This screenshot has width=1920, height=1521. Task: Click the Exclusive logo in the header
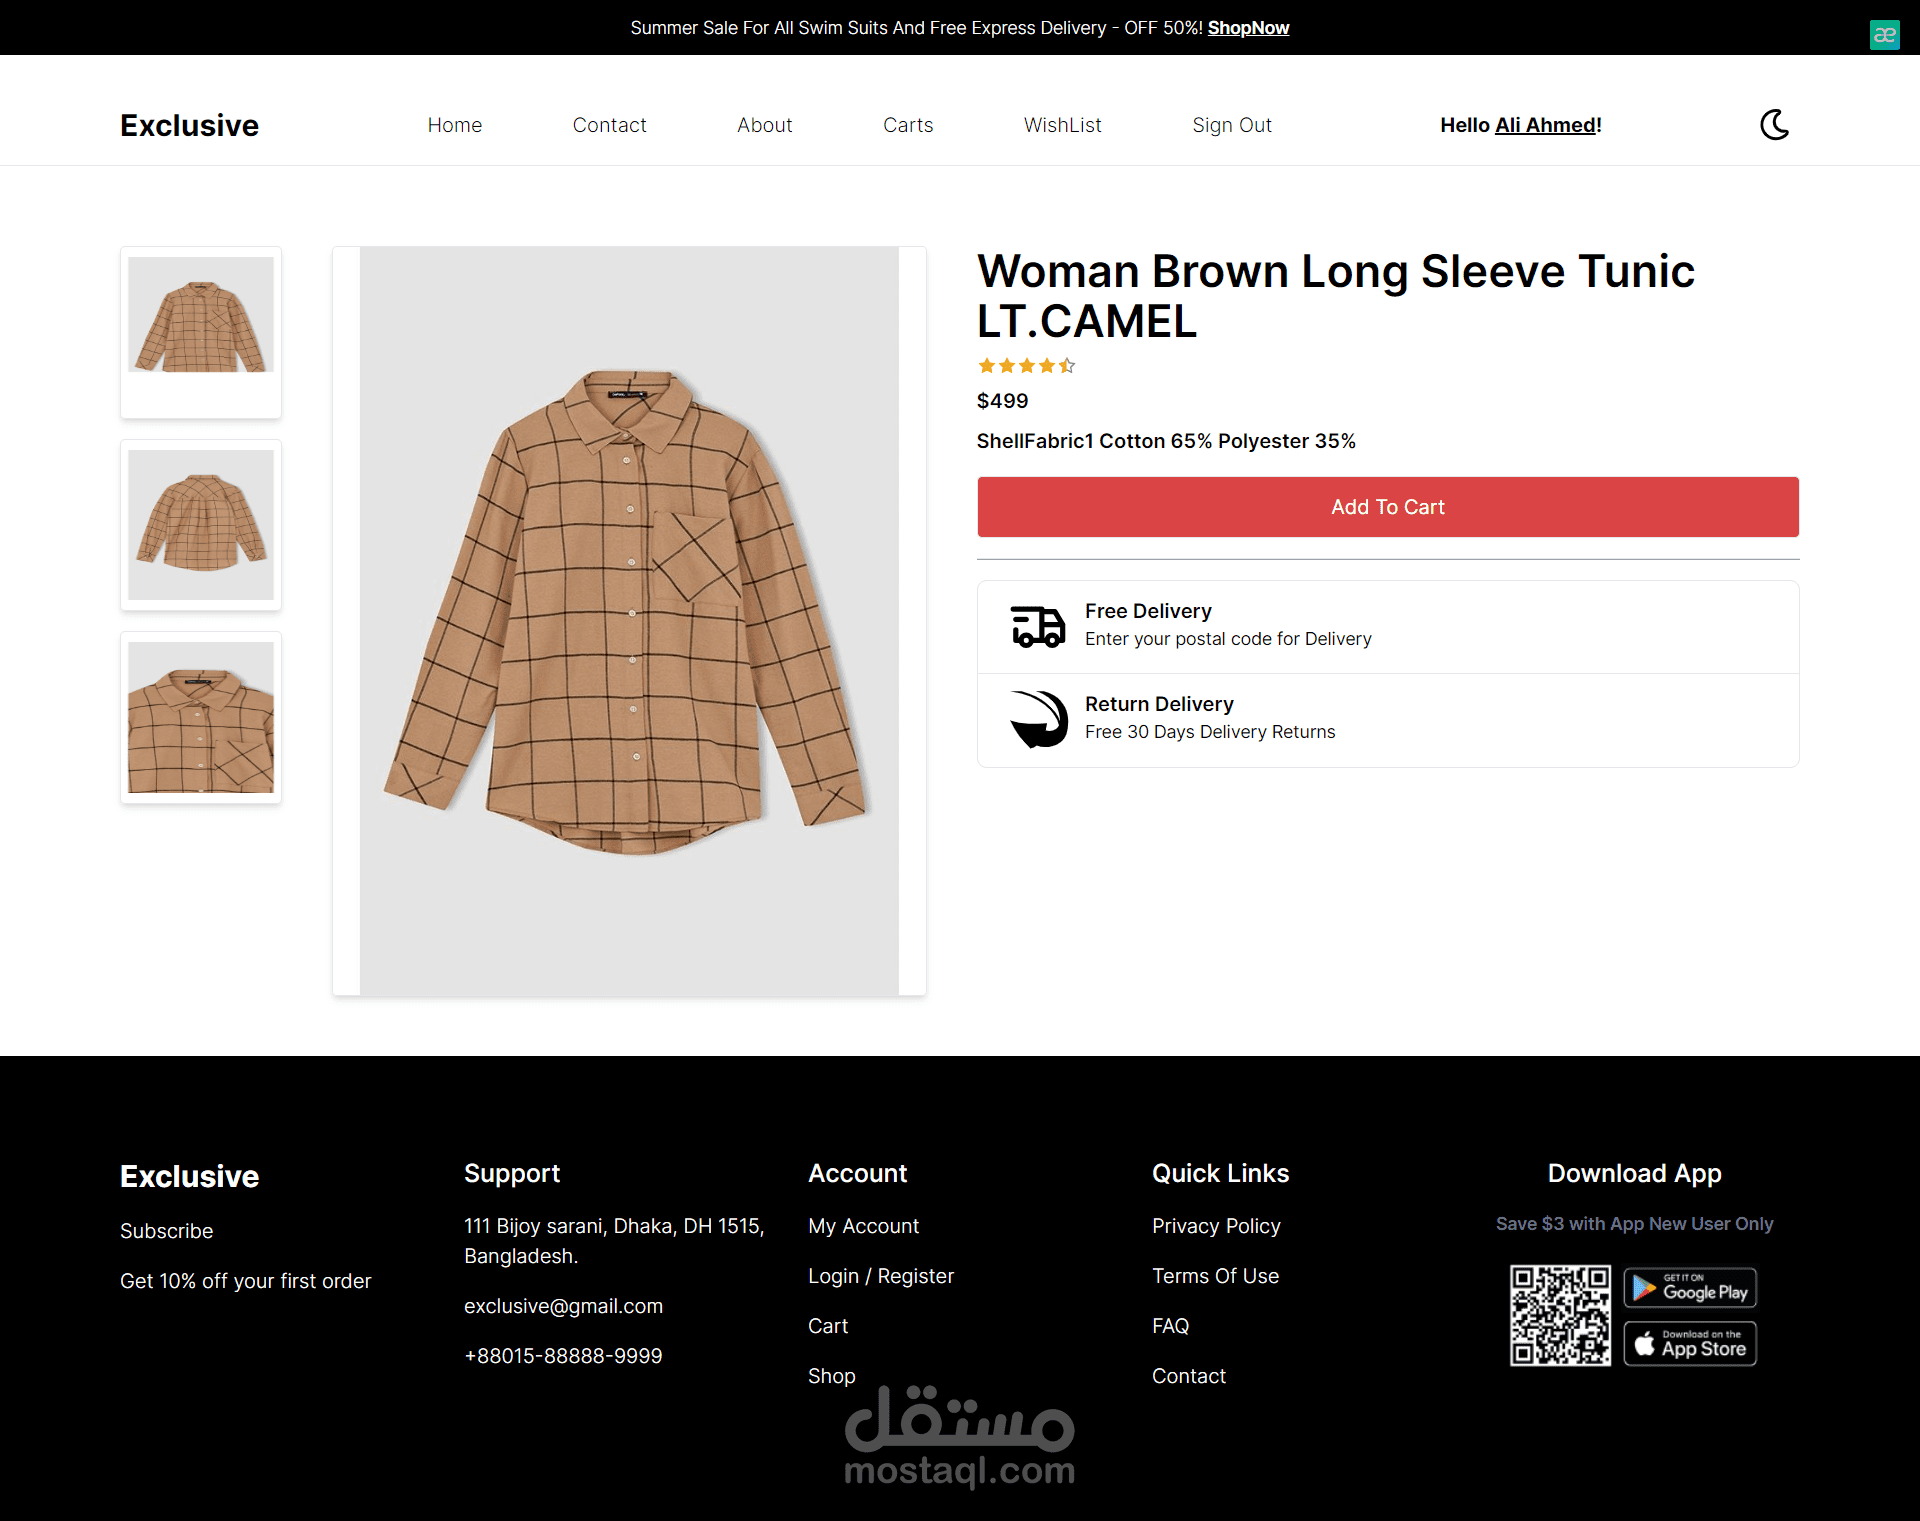click(x=189, y=125)
